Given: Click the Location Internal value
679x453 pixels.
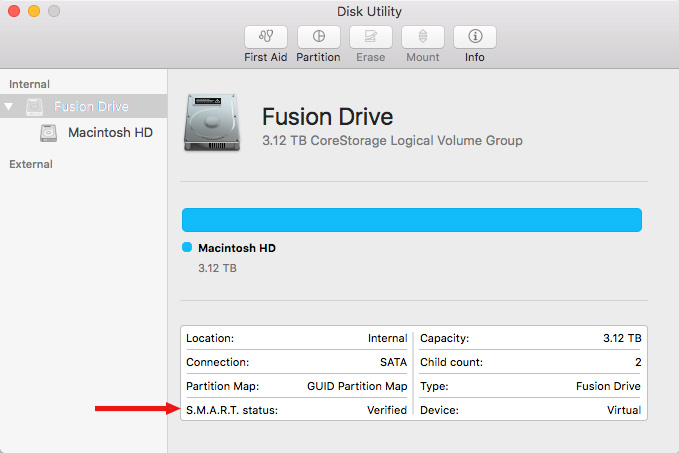Looking at the screenshot, I should (x=388, y=338).
